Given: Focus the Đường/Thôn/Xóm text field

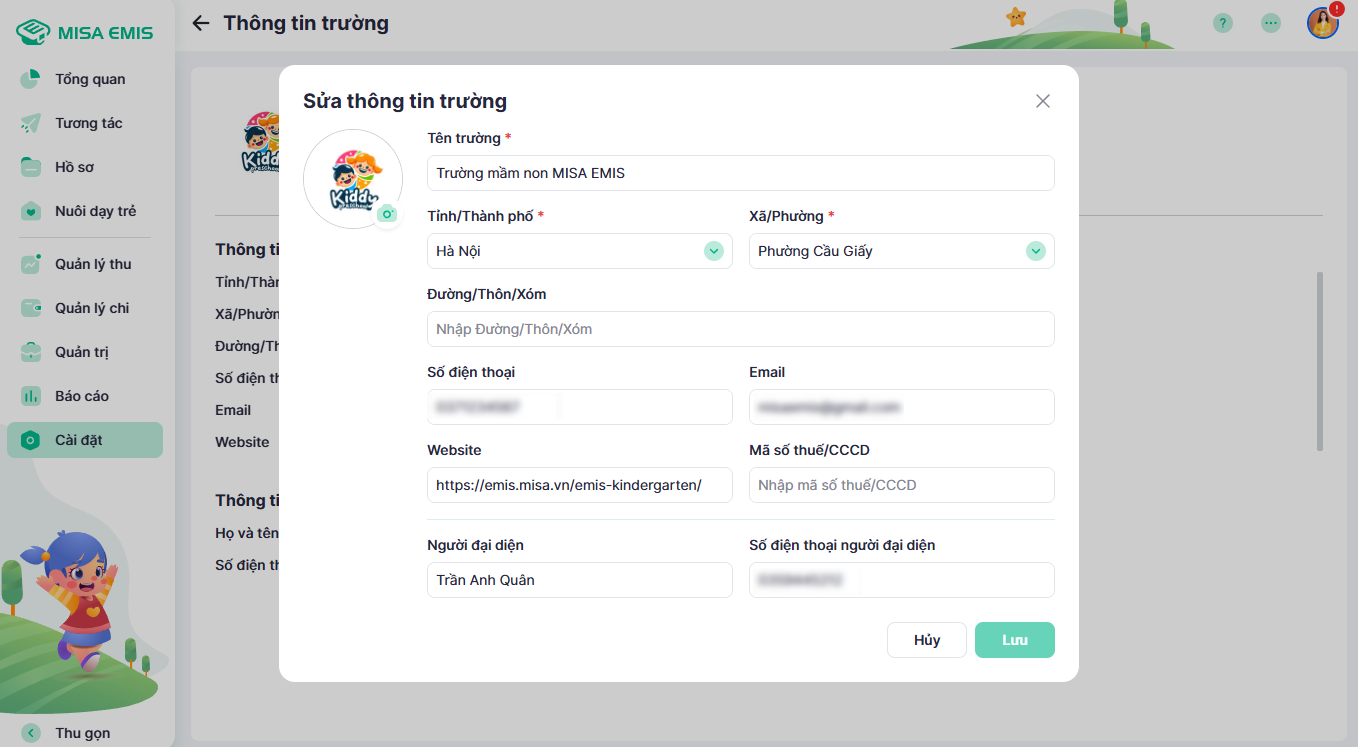Looking at the screenshot, I should pos(740,329).
